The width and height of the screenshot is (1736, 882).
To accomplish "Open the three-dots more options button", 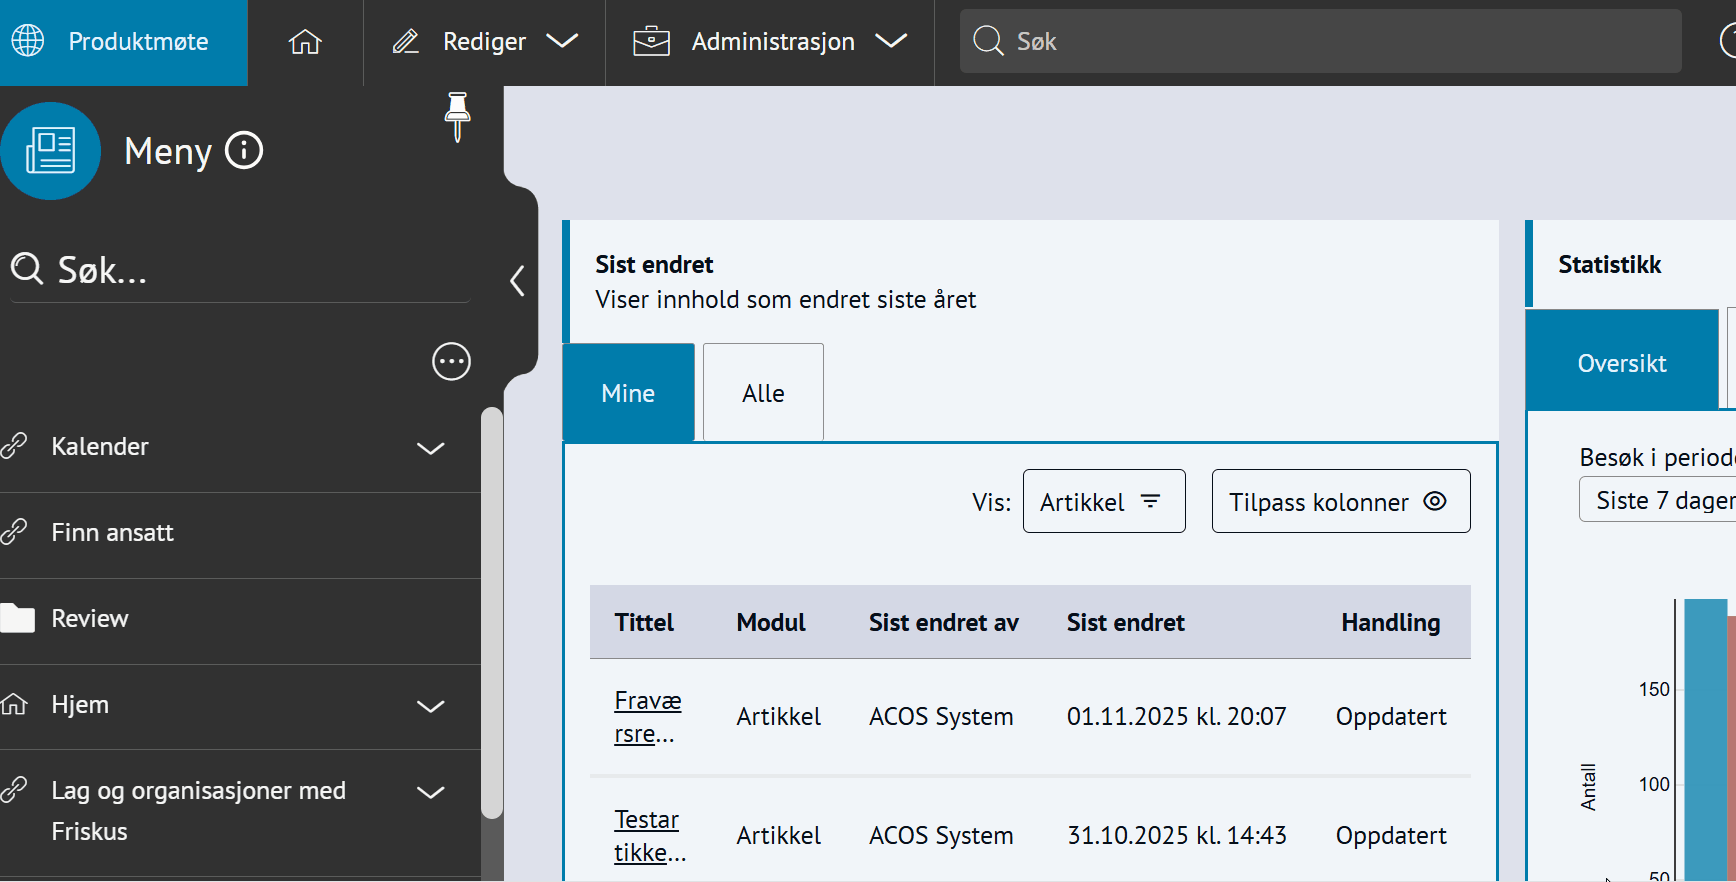I will click(451, 361).
